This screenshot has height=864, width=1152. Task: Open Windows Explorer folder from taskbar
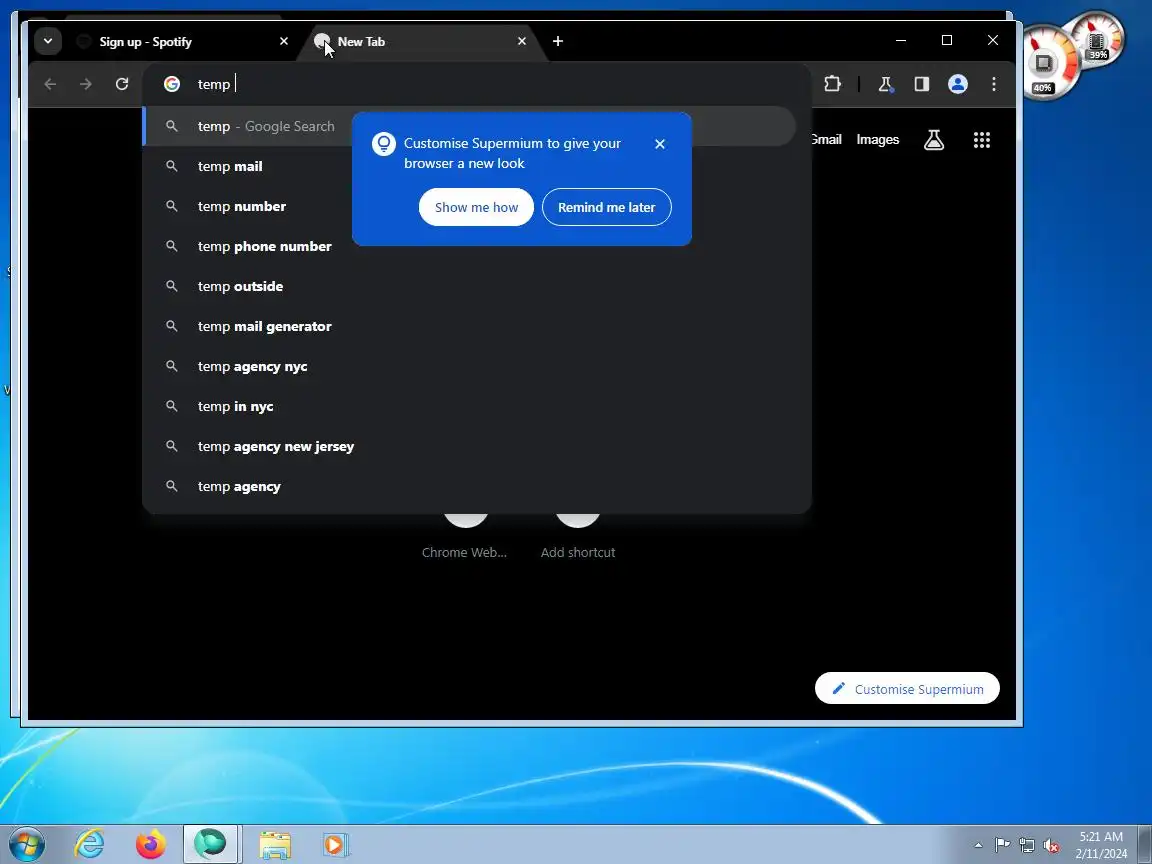276,845
